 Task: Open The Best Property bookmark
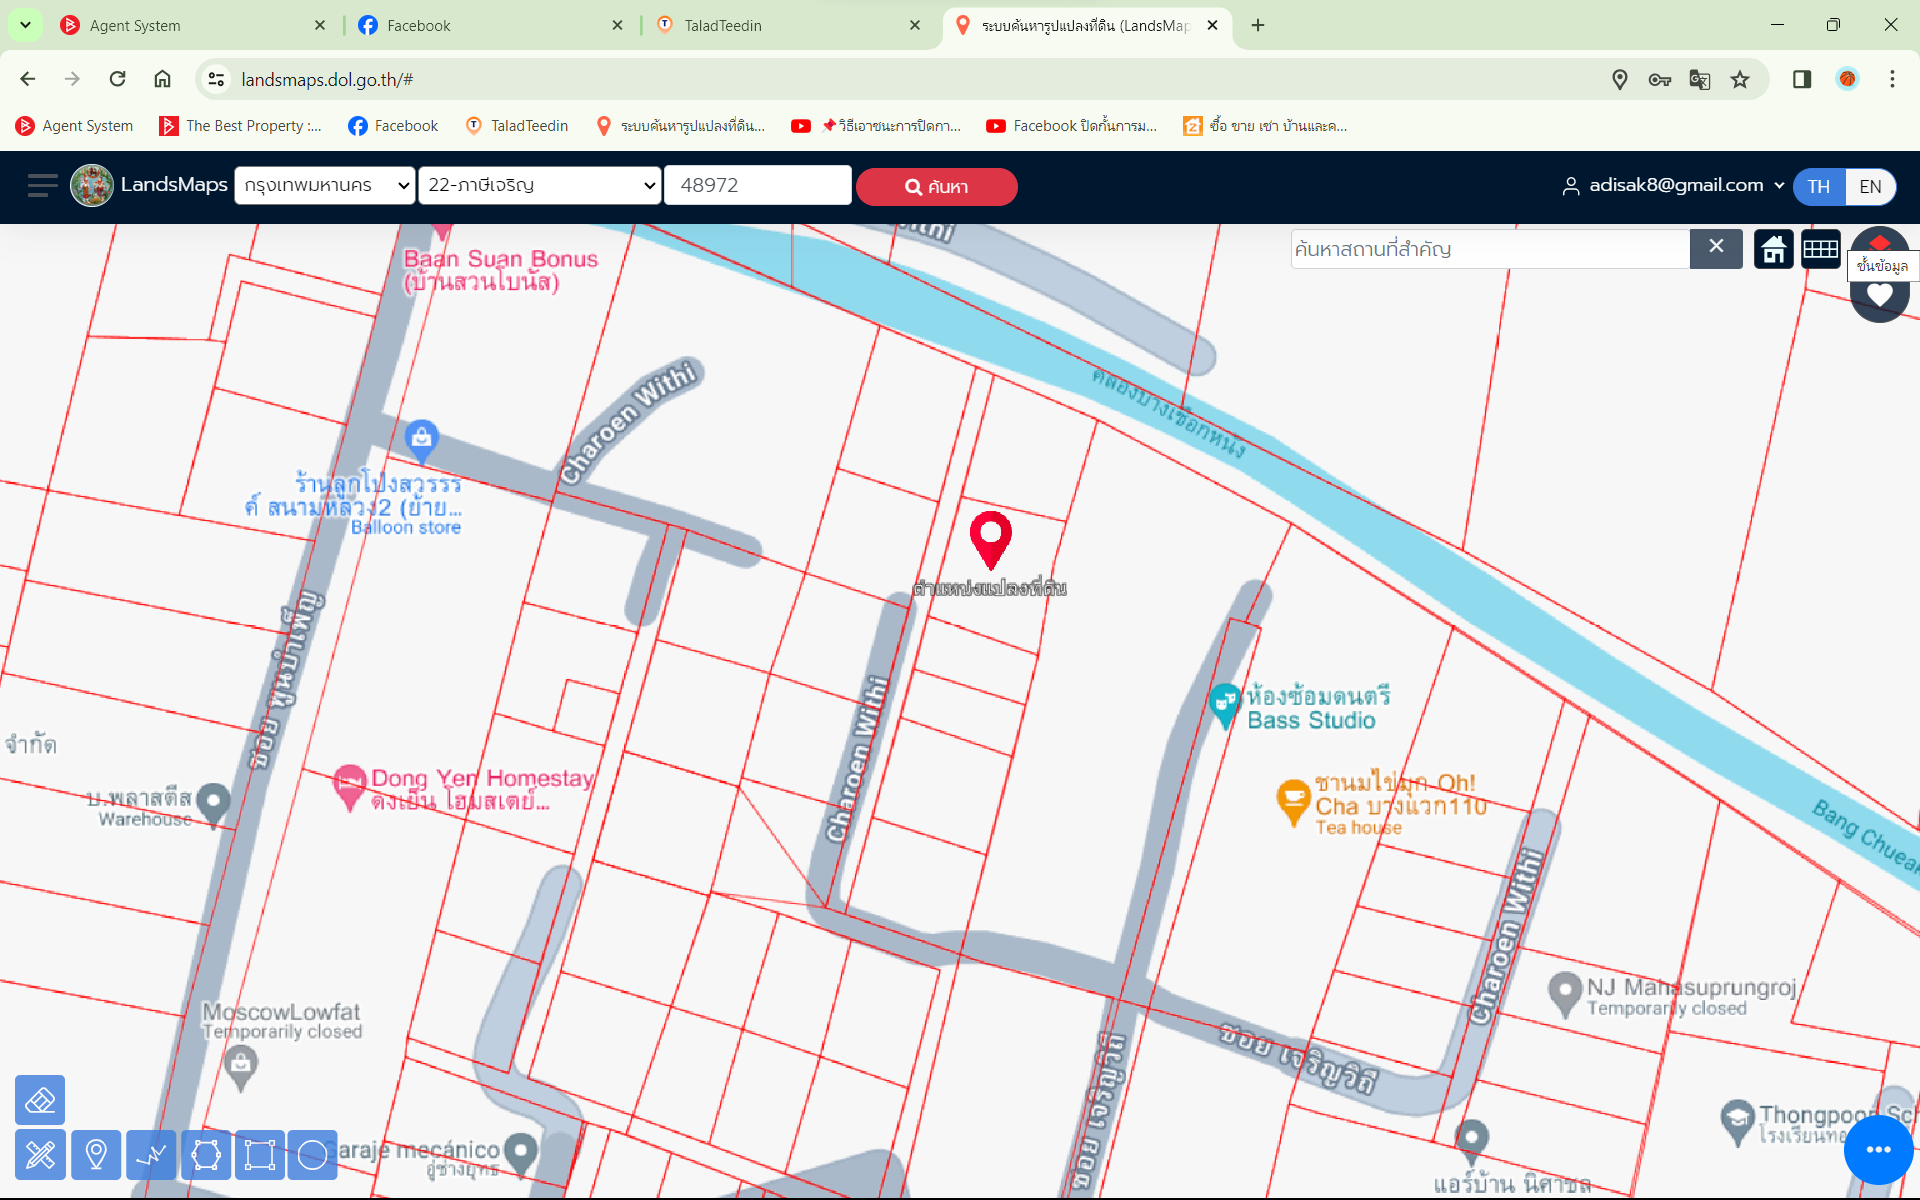click(240, 126)
